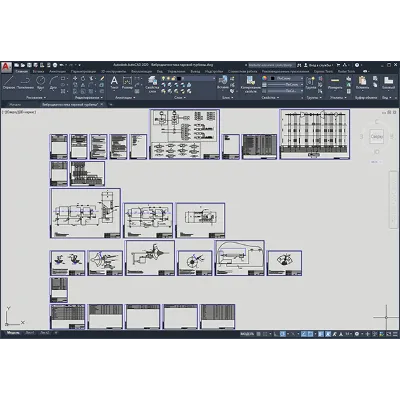Toggle the grid display in status bar

coord(258,334)
